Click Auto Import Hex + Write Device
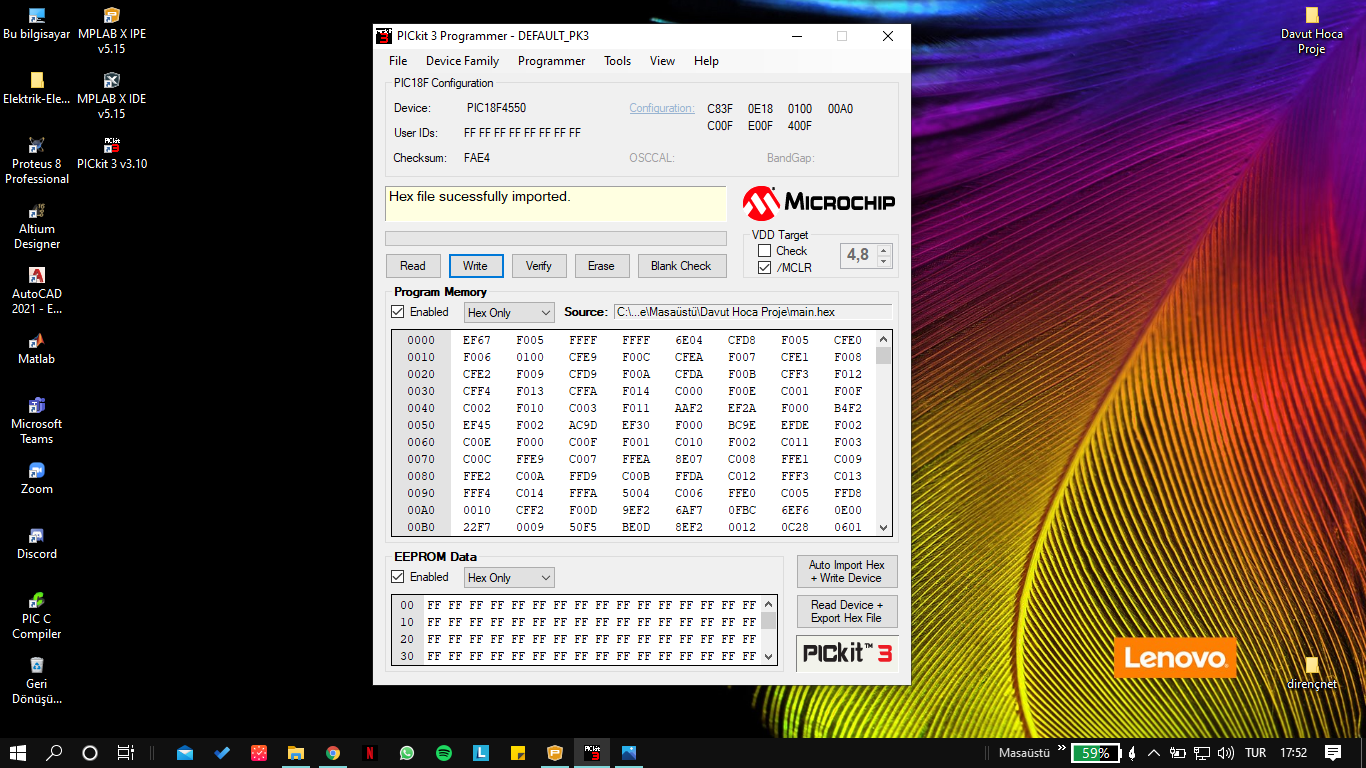Viewport: 1366px width, 768px height. coord(846,572)
